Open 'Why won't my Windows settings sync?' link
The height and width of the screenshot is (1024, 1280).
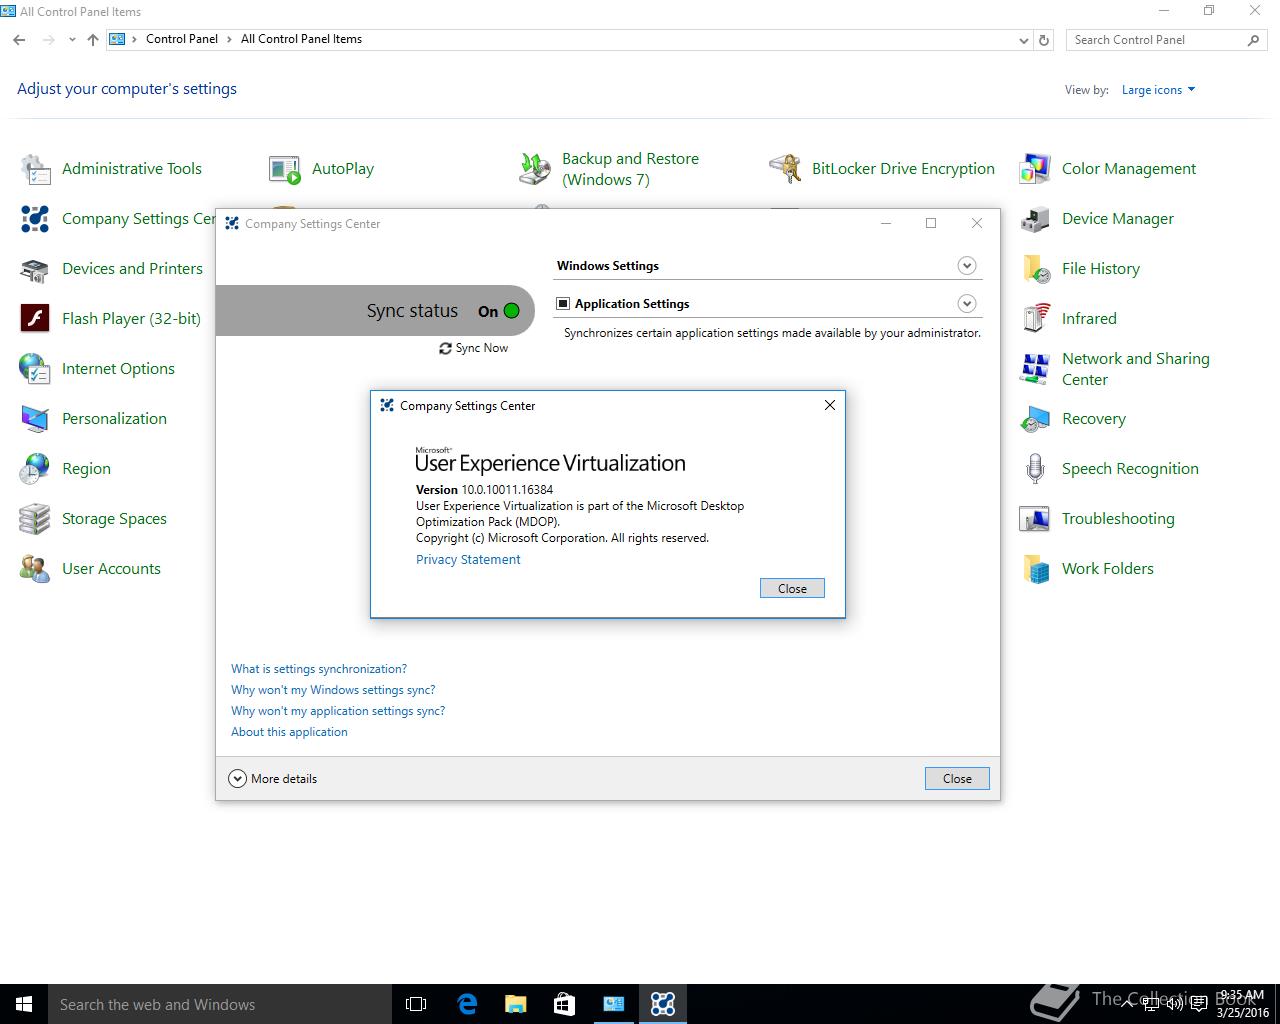pos(333,690)
